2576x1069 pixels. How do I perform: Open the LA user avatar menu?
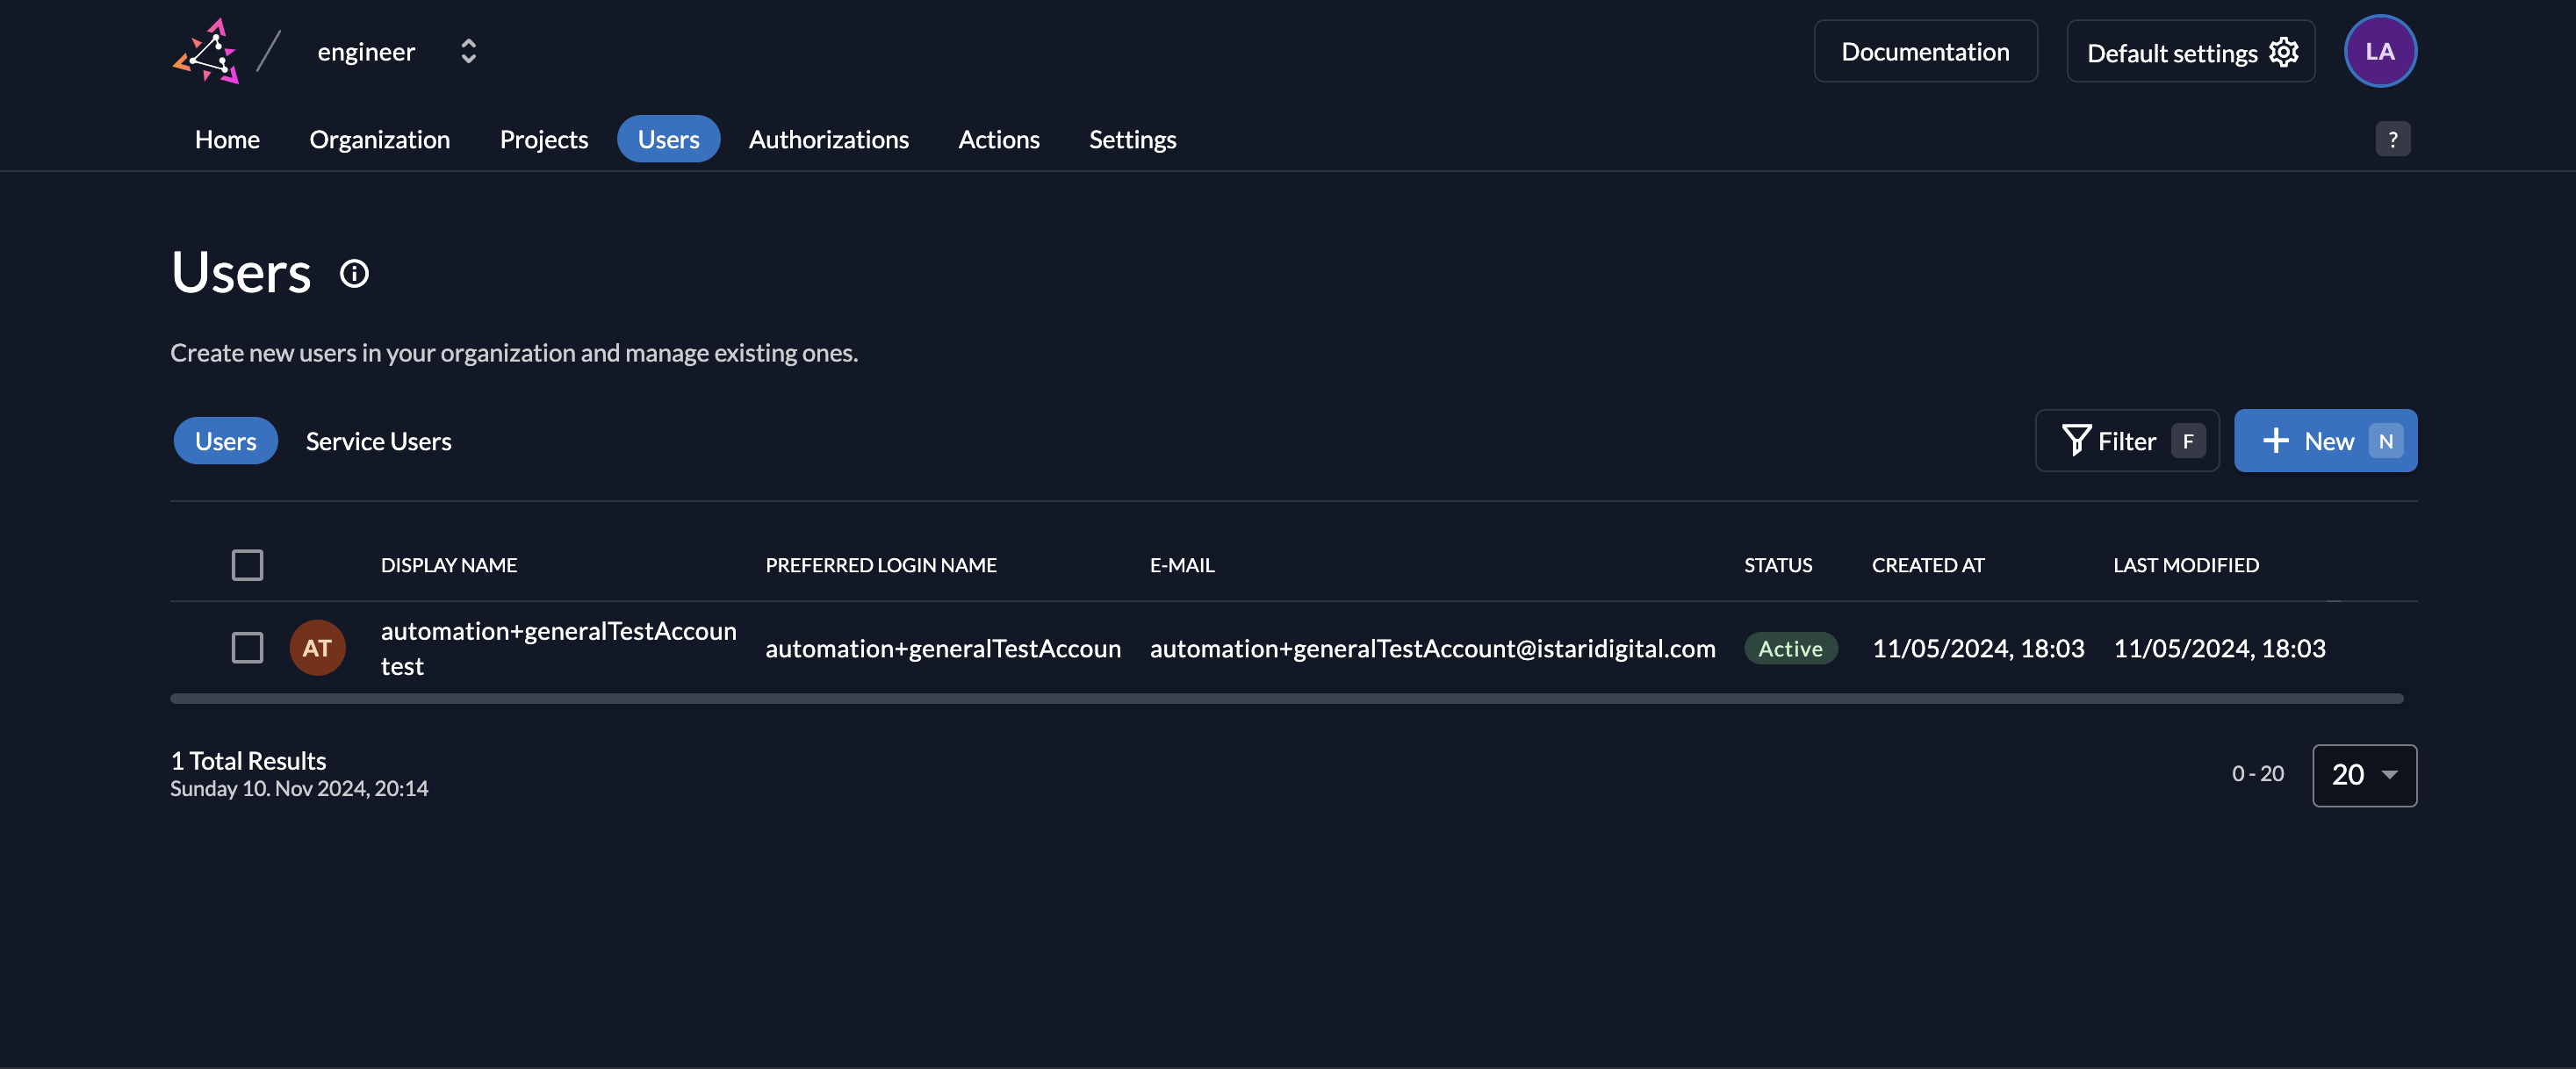(x=2380, y=51)
